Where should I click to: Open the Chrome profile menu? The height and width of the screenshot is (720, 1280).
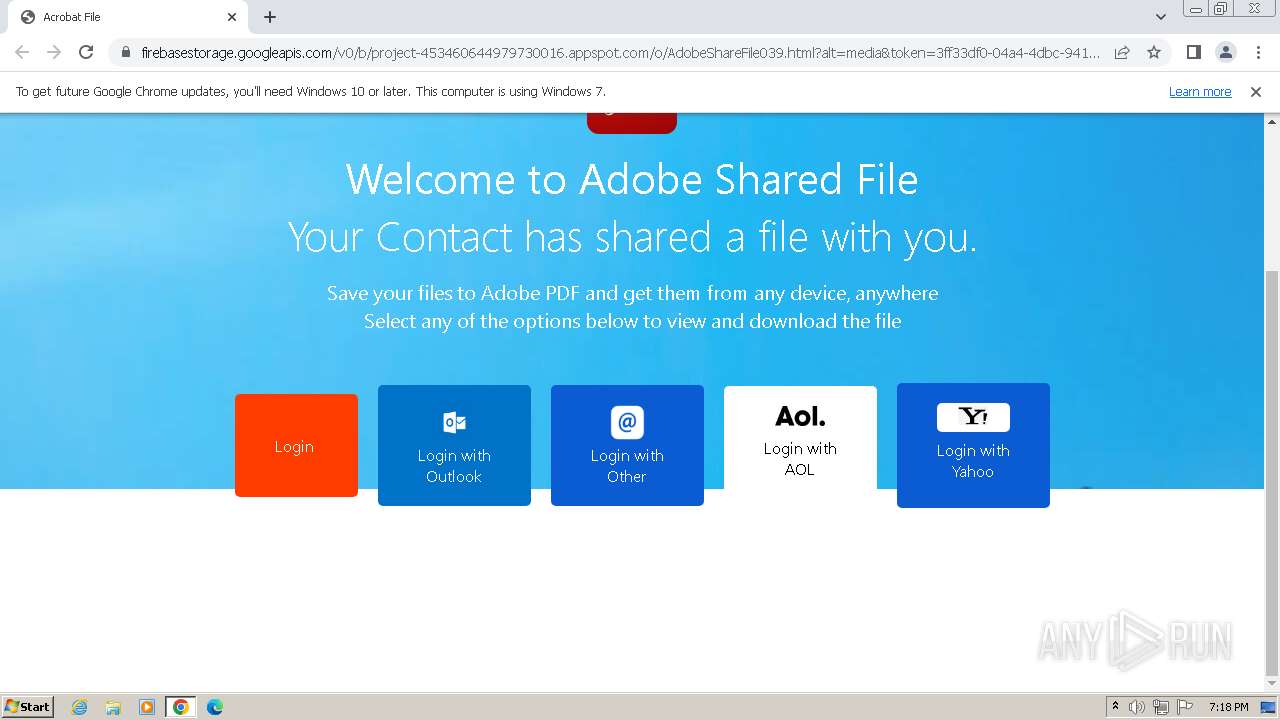(x=1225, y=52)
